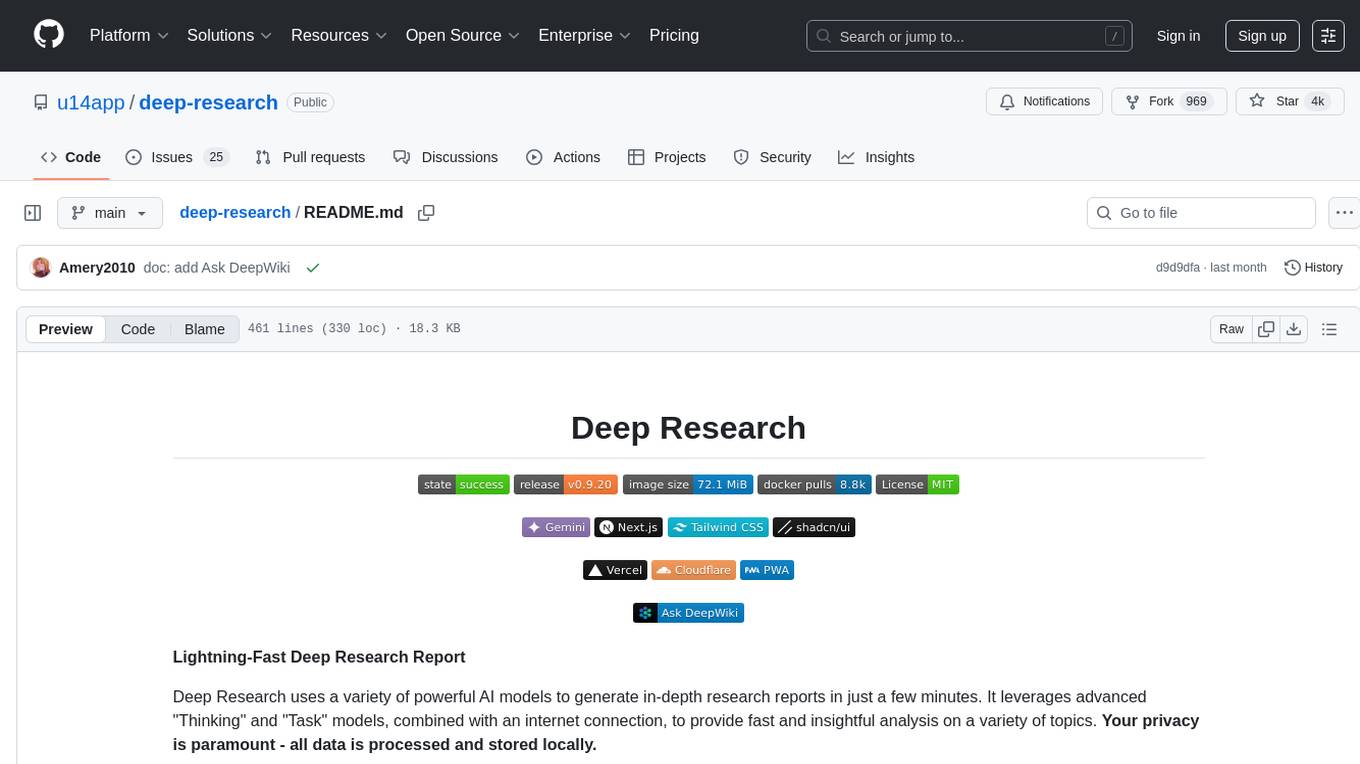Open the README outline icon
The image size is (1360, 764).
[x=1329, y=329]
